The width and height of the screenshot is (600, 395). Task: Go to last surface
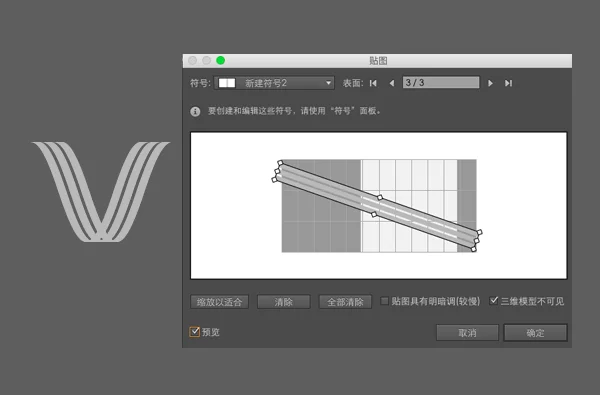(508, 83)
